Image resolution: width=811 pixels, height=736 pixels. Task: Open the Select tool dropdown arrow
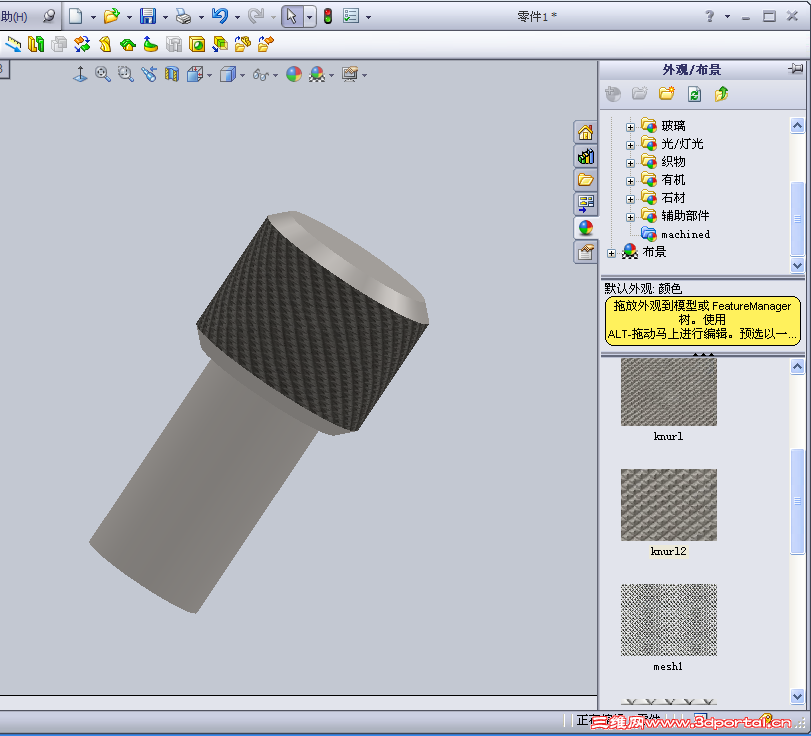click(309, 17)
